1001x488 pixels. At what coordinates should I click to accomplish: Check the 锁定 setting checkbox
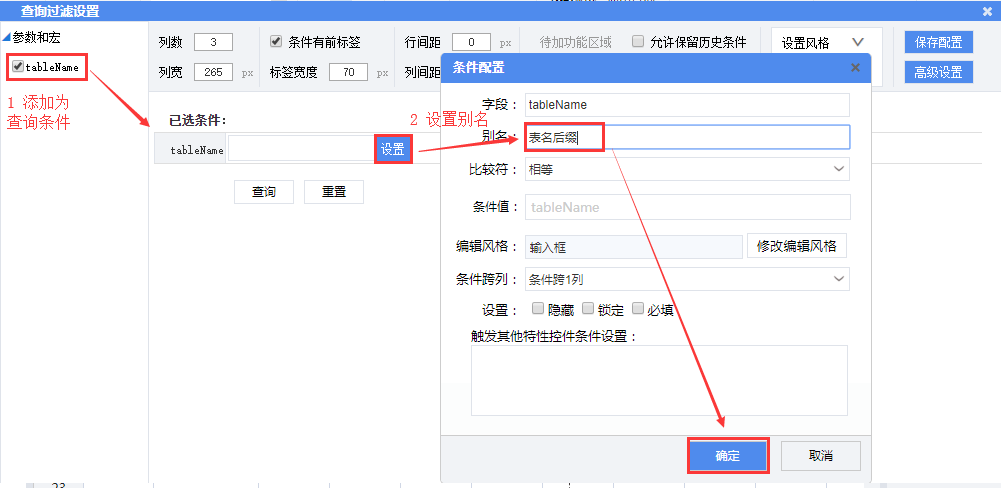pyautogui.click(x=588, y=309)
